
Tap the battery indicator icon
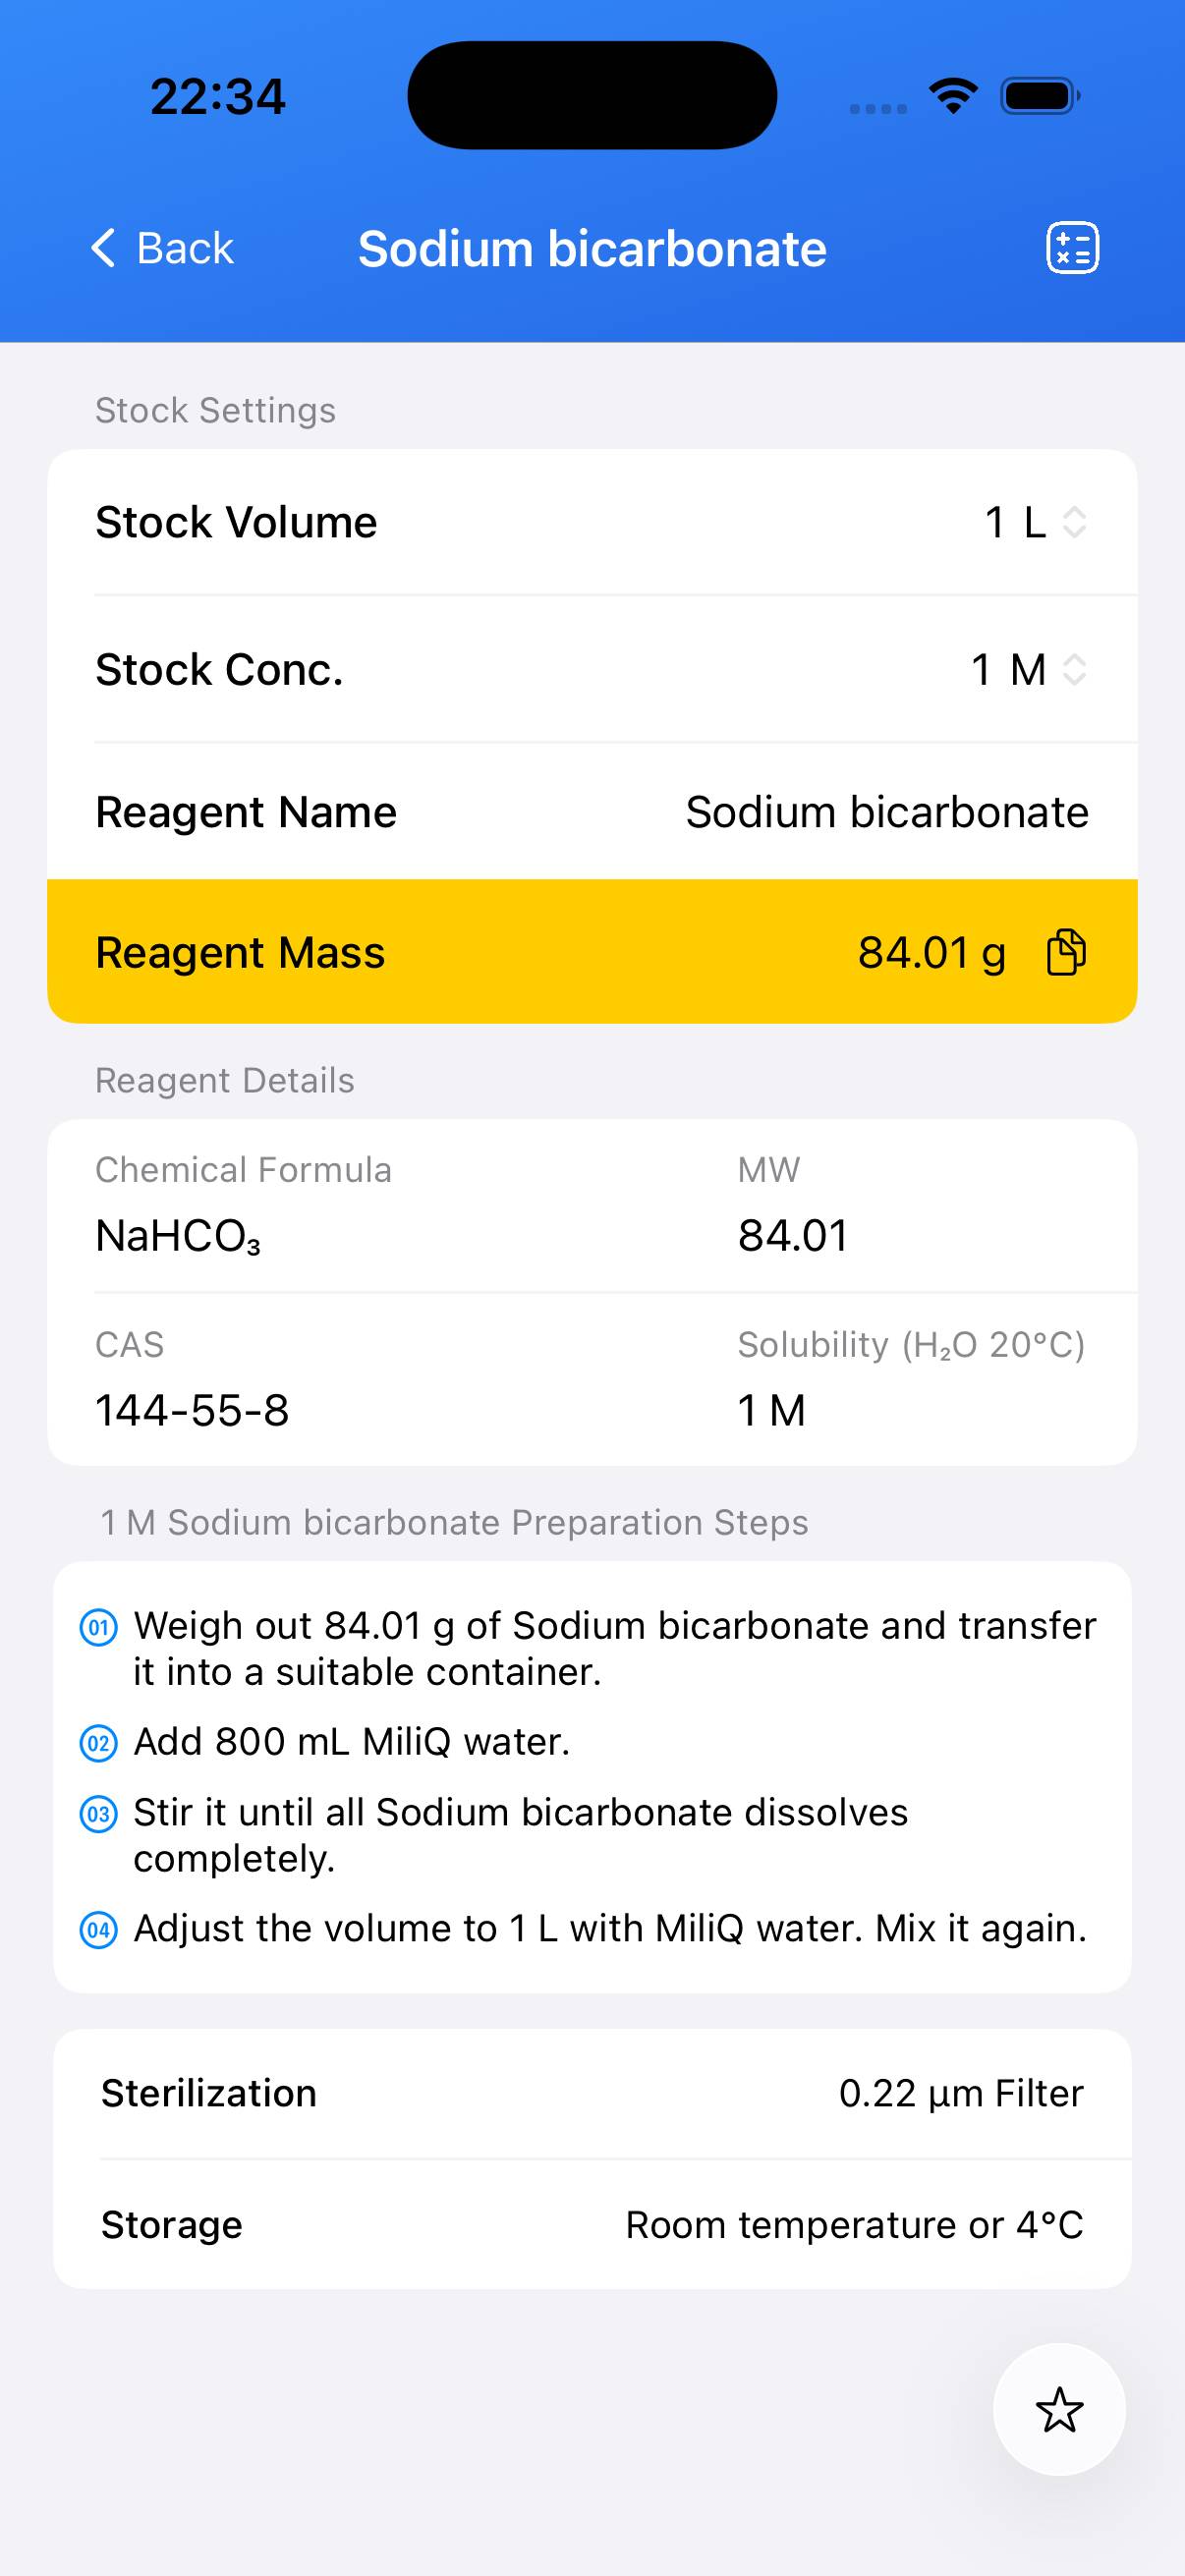point(1040,96)
